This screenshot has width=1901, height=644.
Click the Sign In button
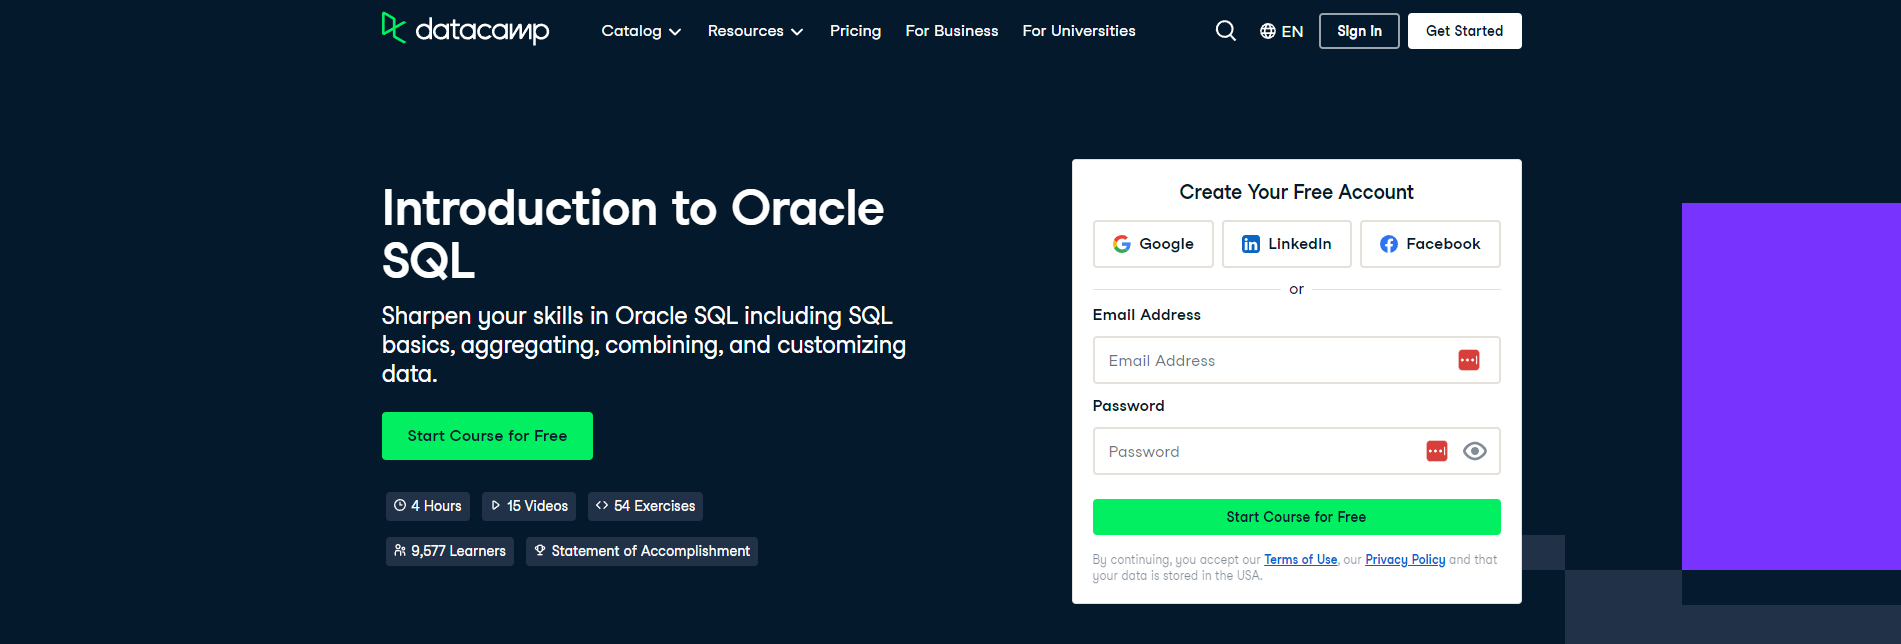tap(1359, 31)
